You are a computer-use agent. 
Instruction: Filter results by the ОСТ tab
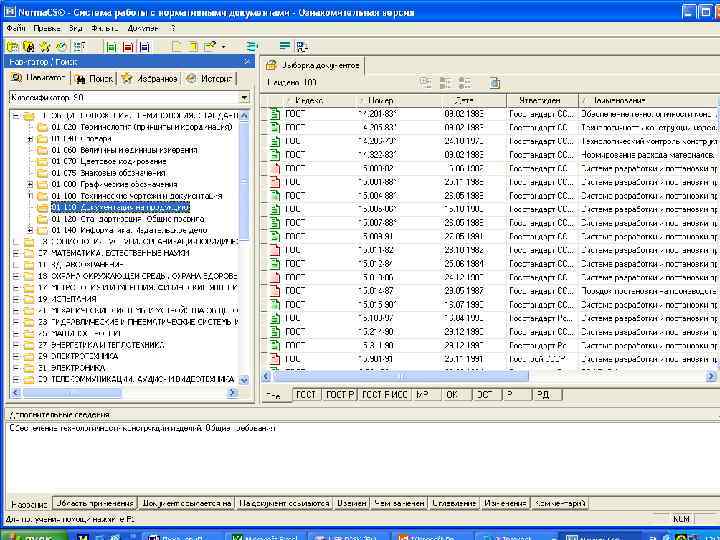click(486, 395)
